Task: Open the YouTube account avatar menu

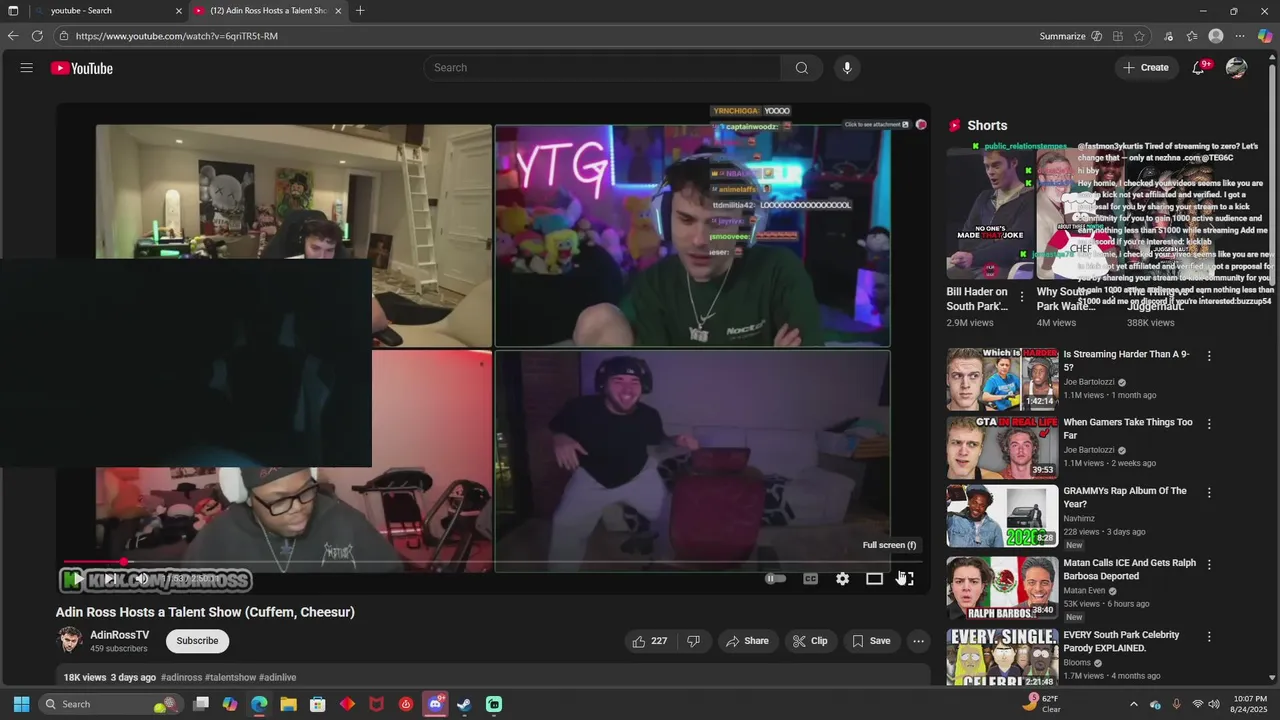Action: (1237, 68)
